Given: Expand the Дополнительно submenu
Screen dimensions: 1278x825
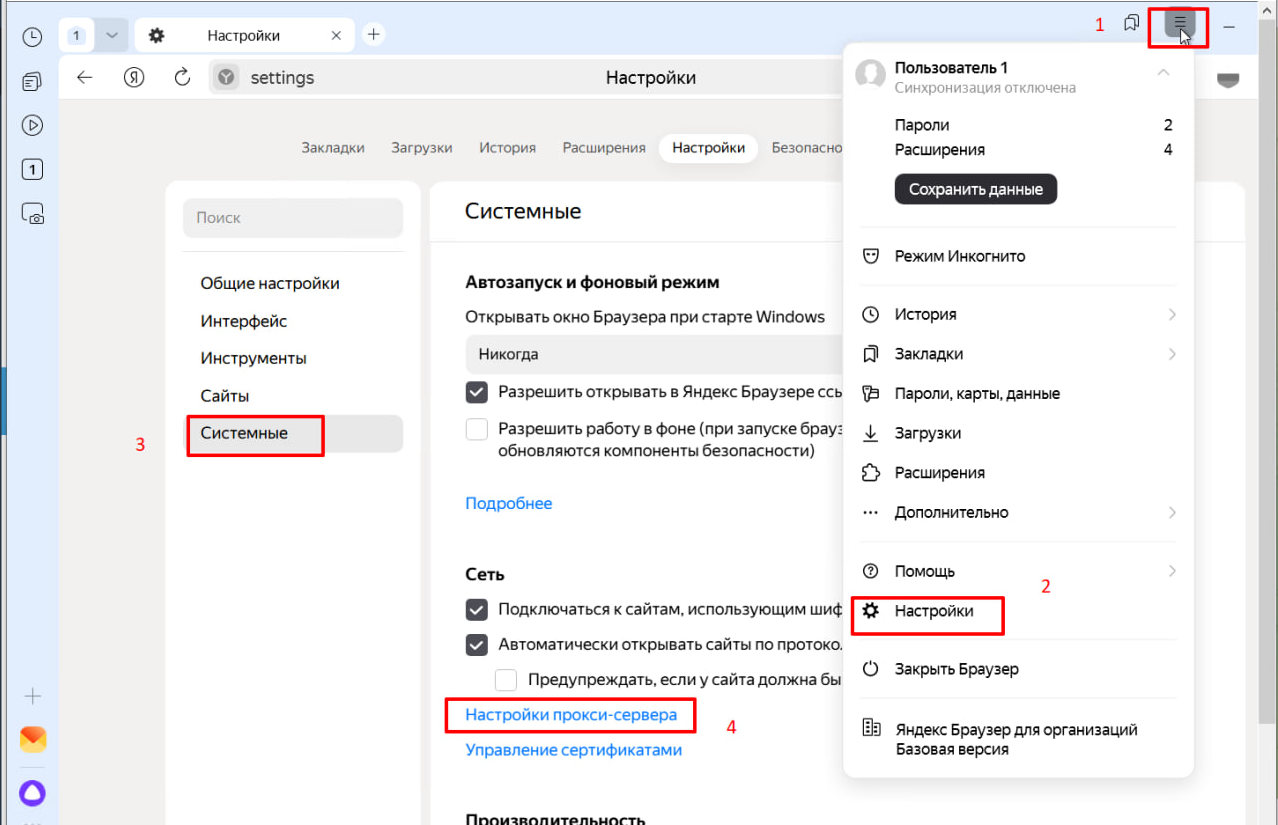Looking at the screenshot, I should pos(1172,512).
